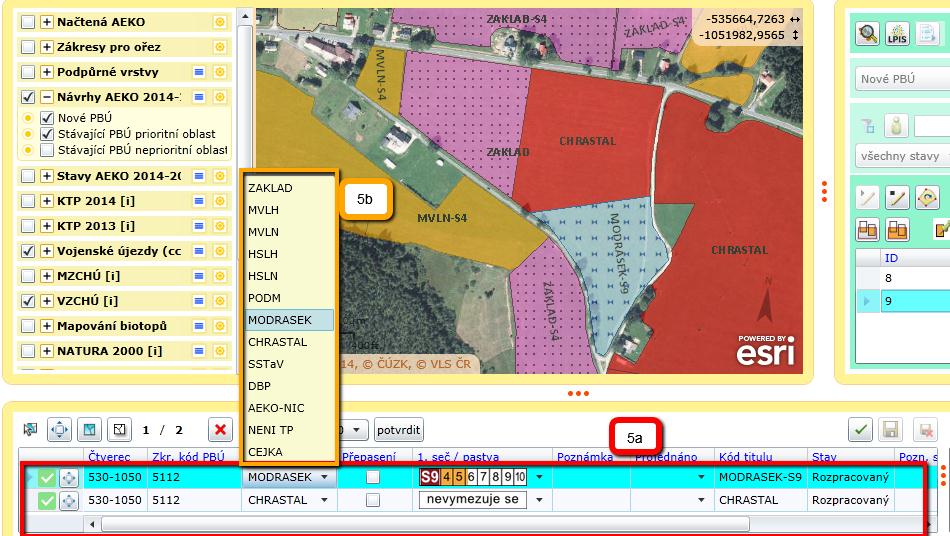Expand the Stavy AEKO 2014 layer group
Screen dimensions: 950x536
(47, 176)
